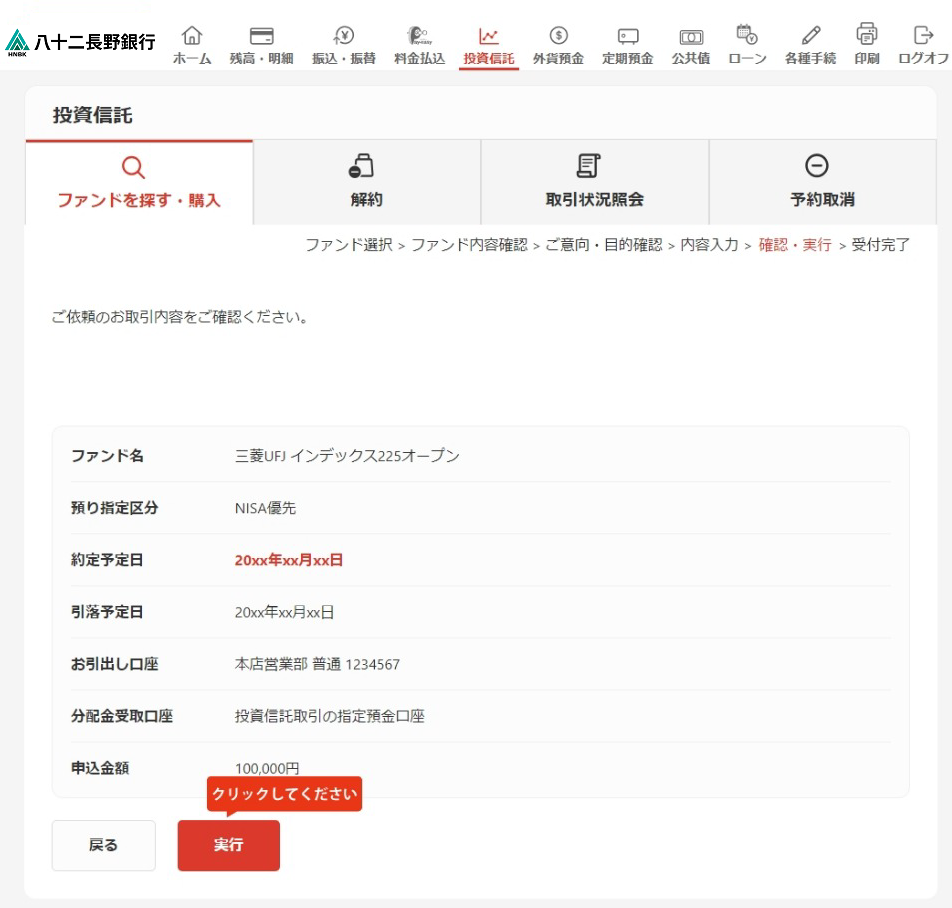Image resolution: width=952 pixels, height=908 pixels.
Task: Click the ローン calendar icon
Action: pos(747,36)
